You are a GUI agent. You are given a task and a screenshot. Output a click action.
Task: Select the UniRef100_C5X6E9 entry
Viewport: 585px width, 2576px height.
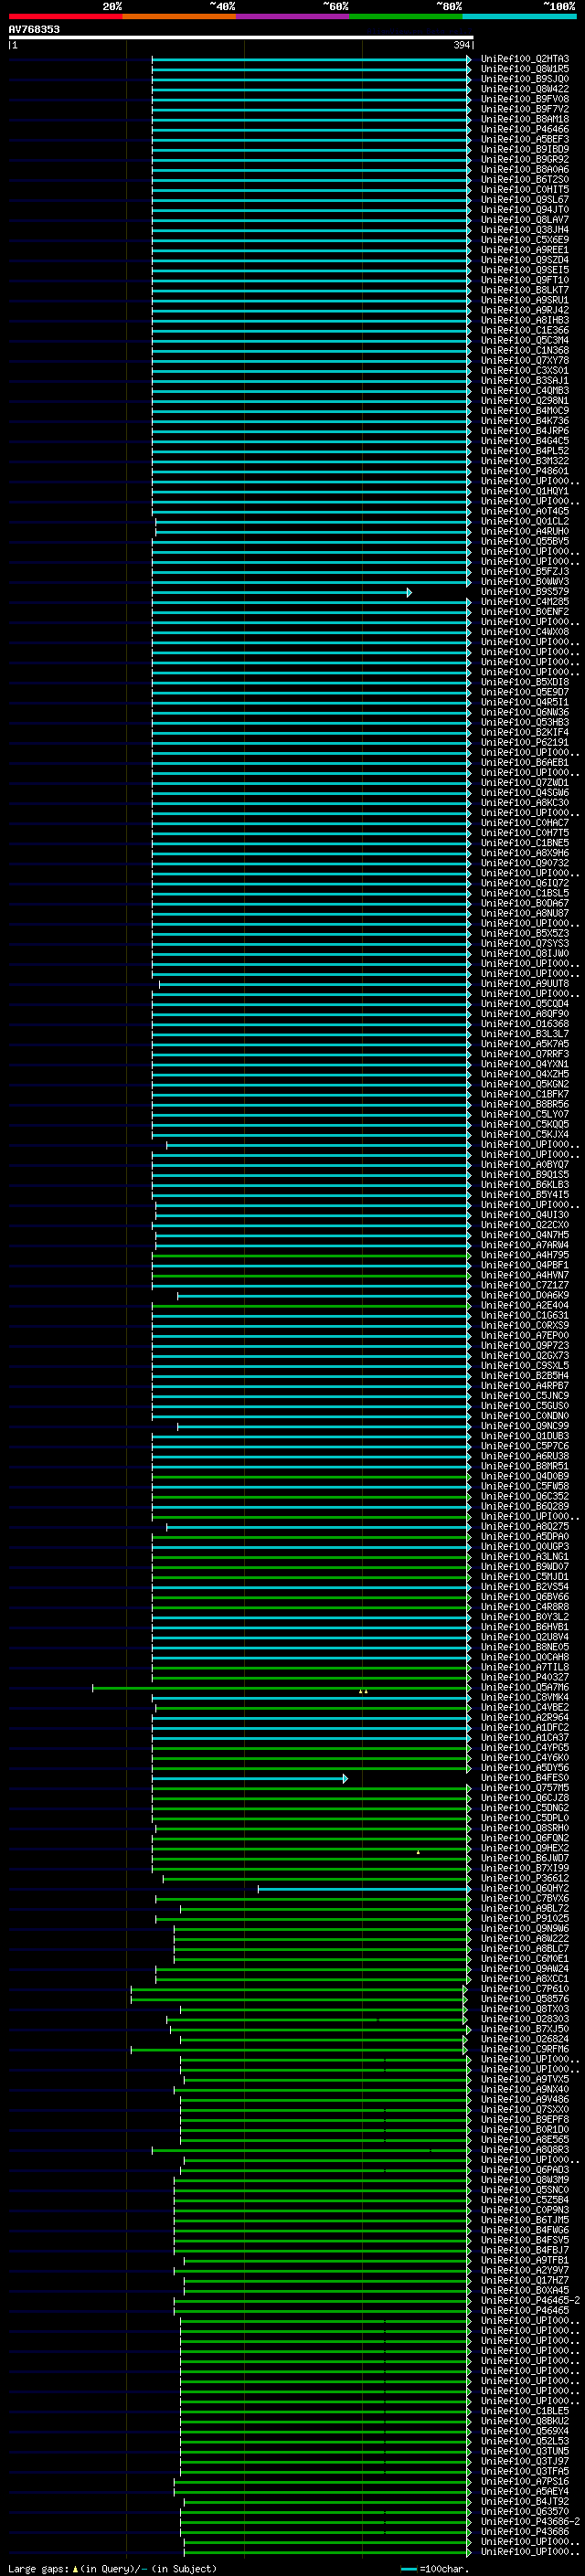point(525,240)
